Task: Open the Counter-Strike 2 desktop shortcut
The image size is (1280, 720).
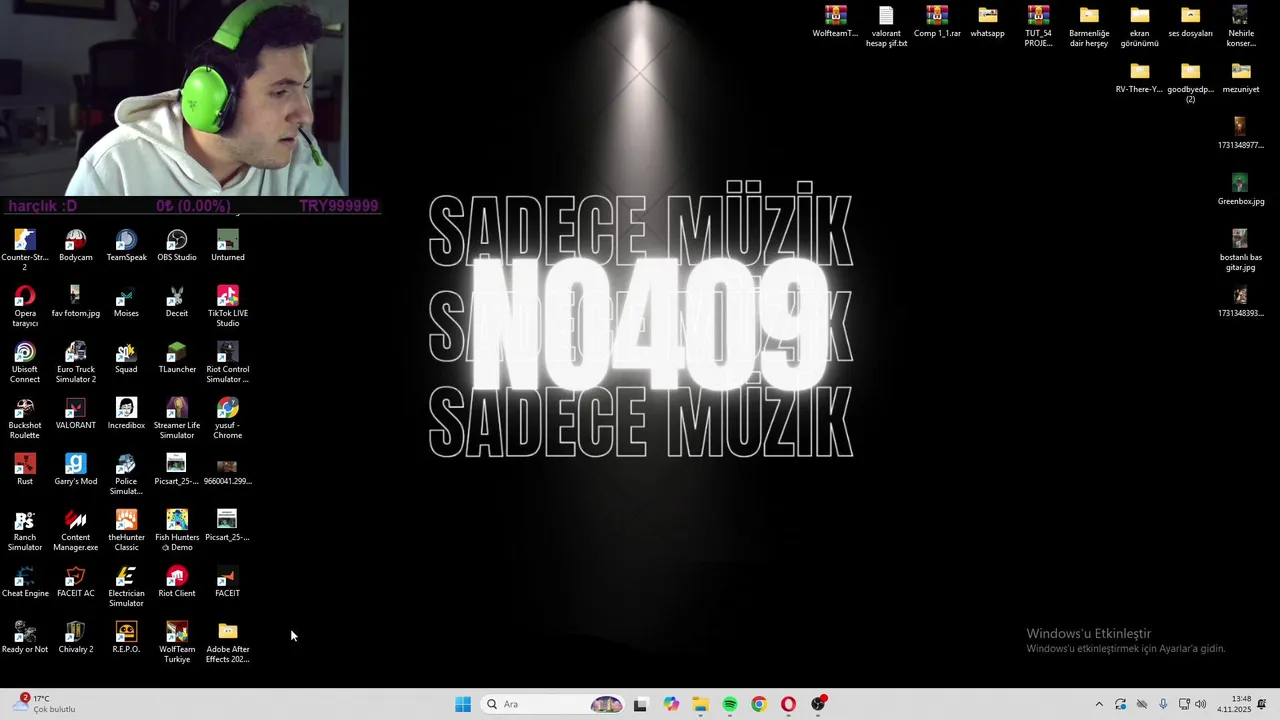Action: click(x=25, y=250)
